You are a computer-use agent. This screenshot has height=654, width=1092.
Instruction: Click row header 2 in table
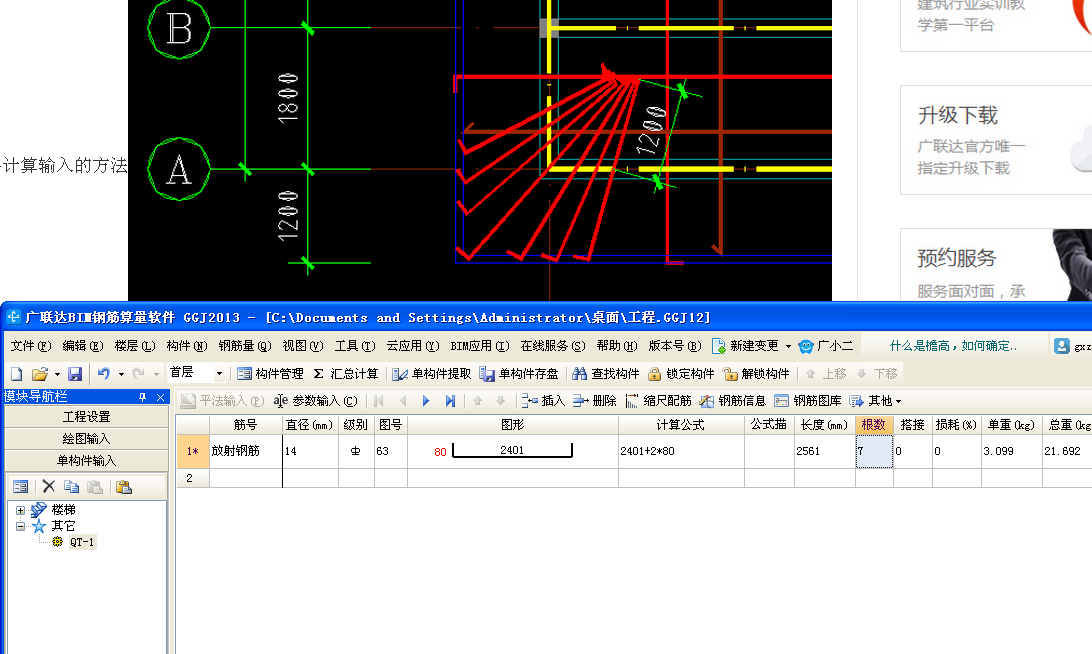tap(192, 478)
